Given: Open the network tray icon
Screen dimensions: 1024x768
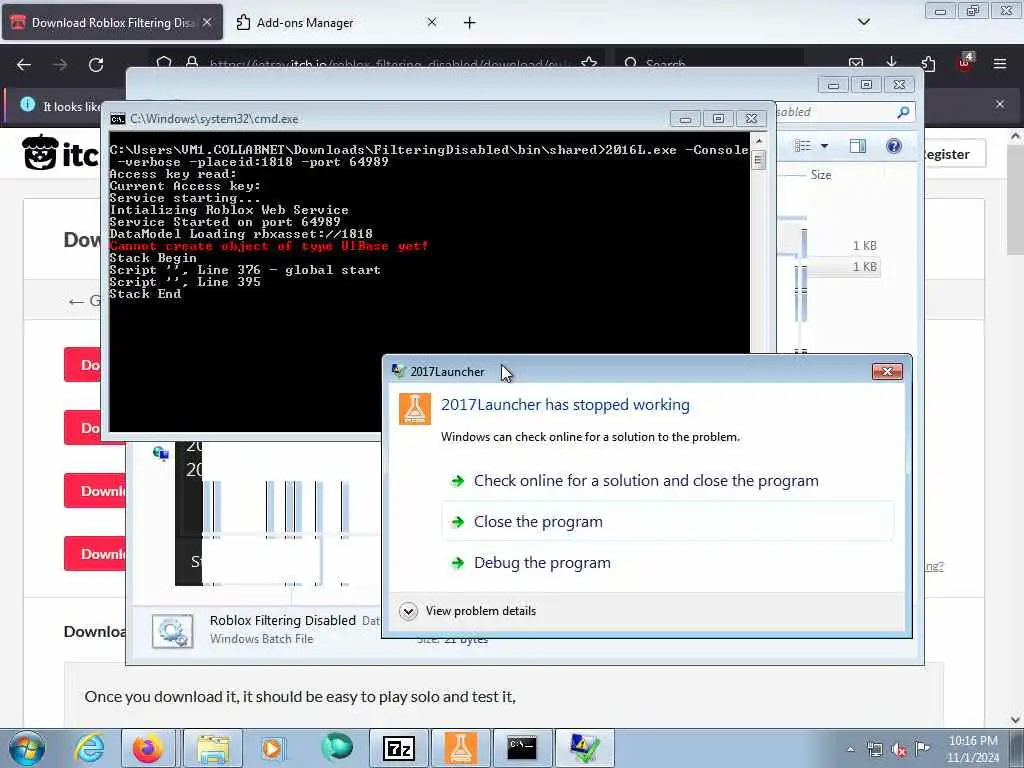Looking at the screenshot, I should 874,749.
